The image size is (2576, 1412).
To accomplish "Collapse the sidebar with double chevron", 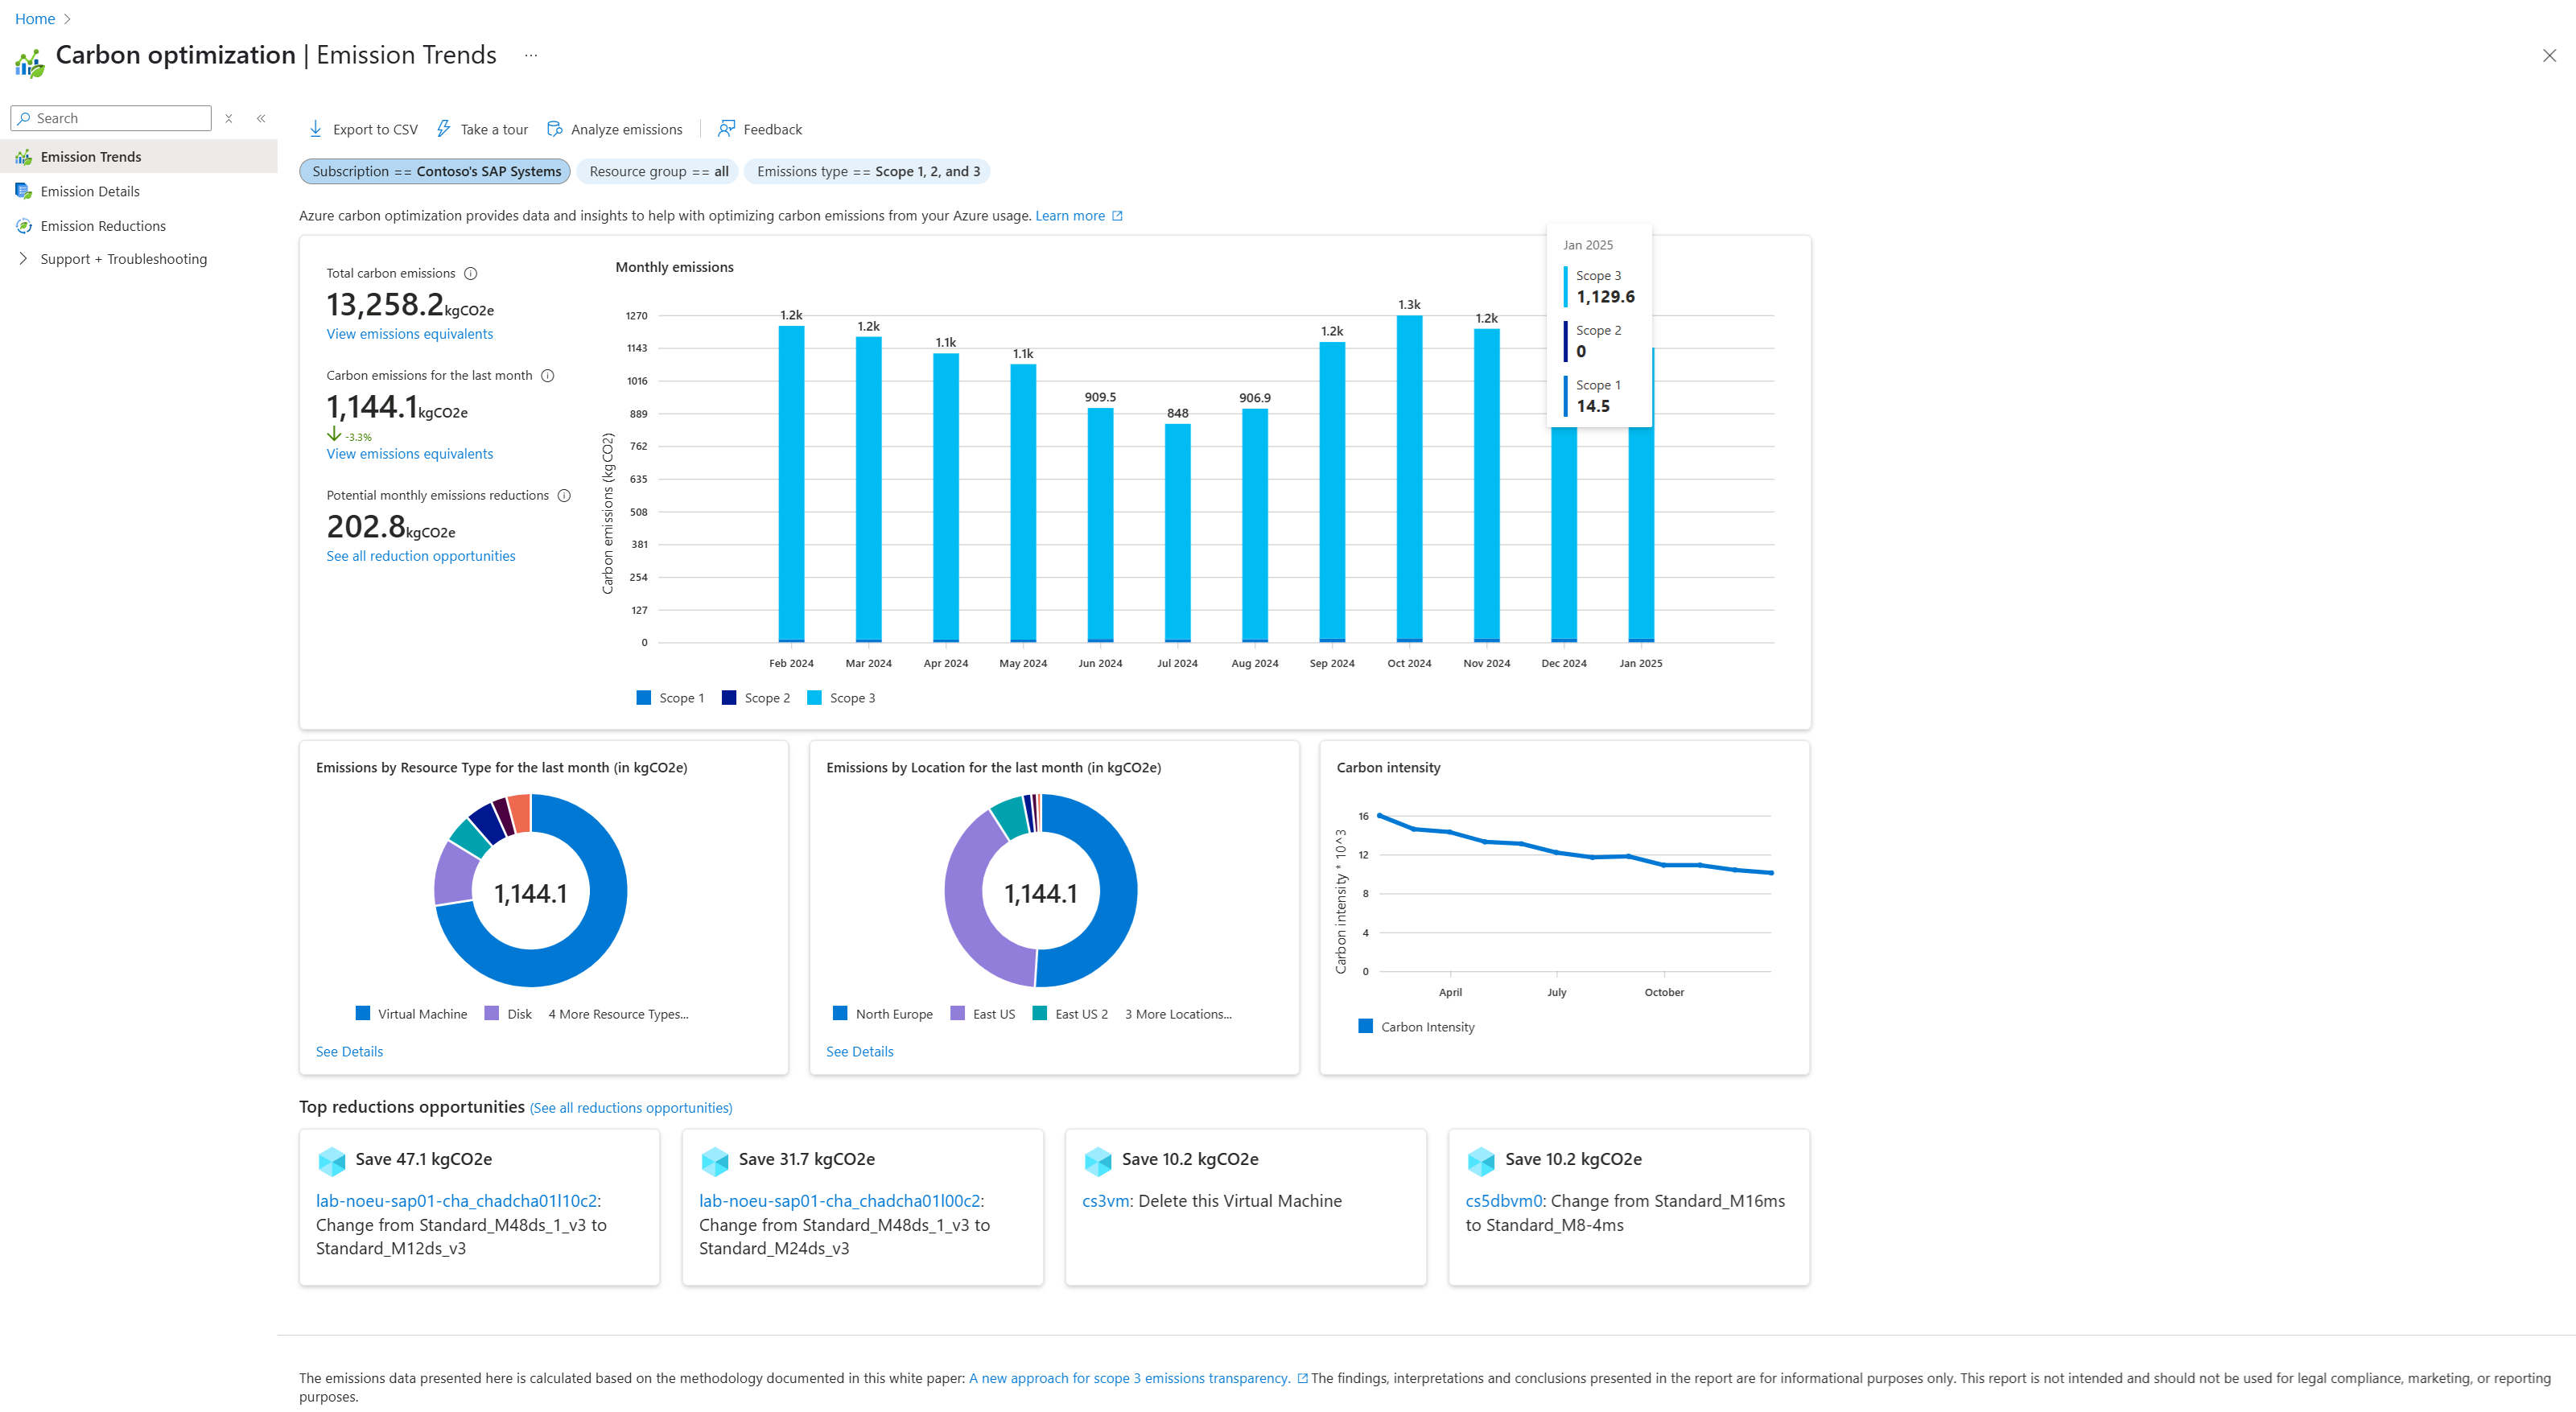I will 261,118.
